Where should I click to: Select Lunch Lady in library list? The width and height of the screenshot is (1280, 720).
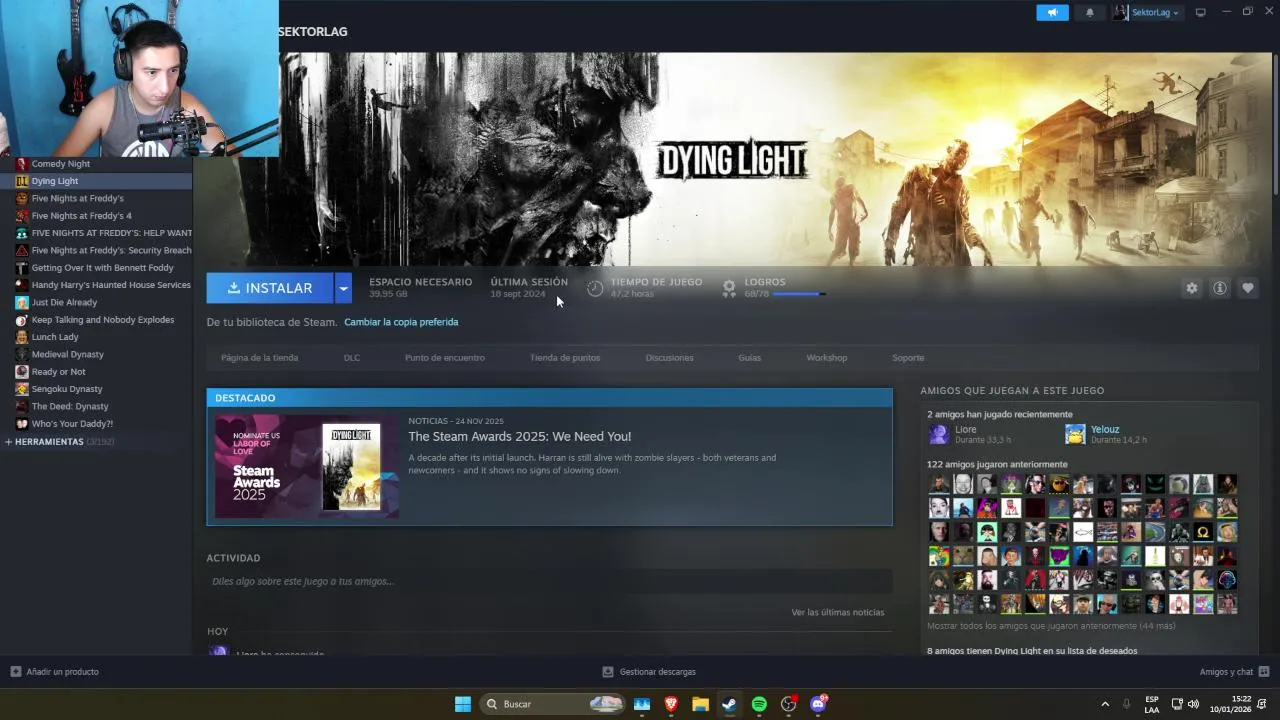96,337
